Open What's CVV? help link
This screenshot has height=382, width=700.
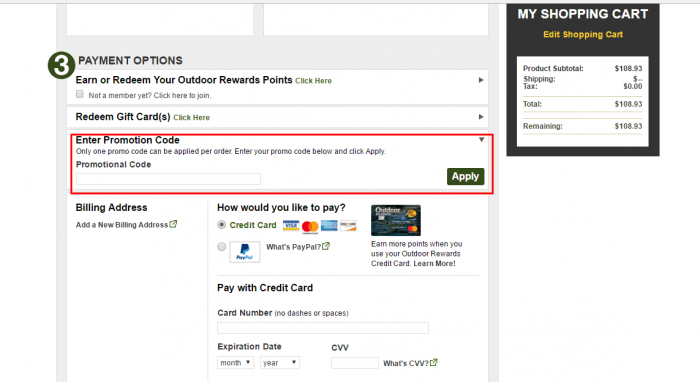pyautogui.click(x=406, y=363)
